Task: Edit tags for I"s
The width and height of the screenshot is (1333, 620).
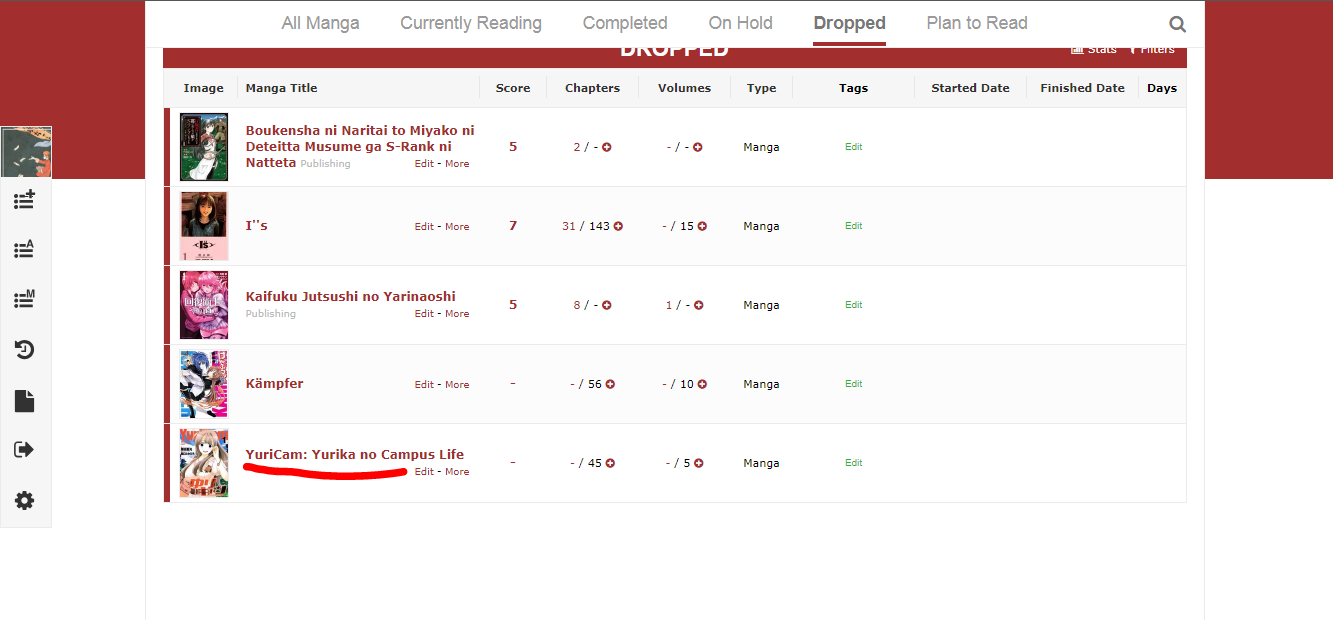Action: click(853, 226)
